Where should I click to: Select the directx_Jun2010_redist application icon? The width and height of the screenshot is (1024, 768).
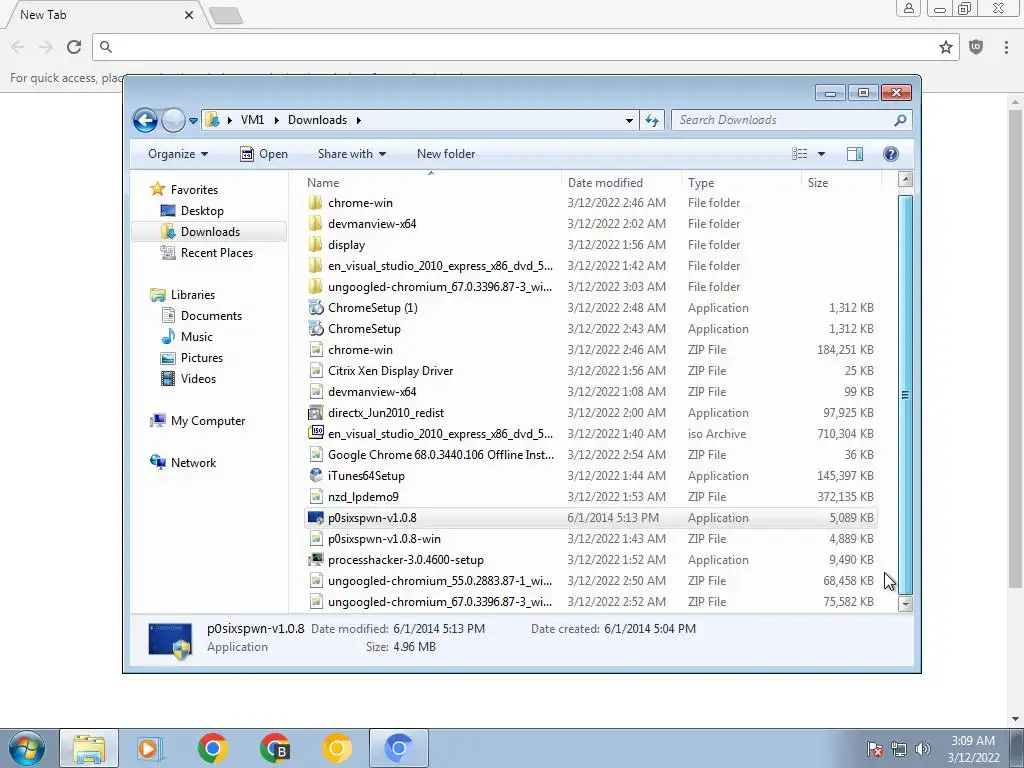[x=315, y=413]
